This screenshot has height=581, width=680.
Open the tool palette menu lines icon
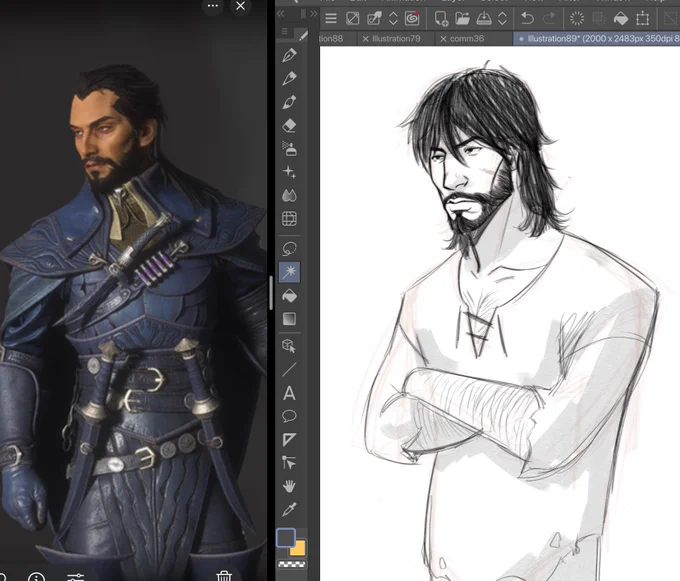coord(284,32)
